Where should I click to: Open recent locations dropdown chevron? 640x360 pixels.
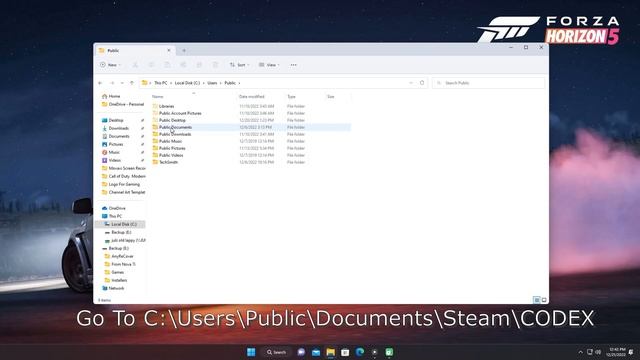click(122, 83)
